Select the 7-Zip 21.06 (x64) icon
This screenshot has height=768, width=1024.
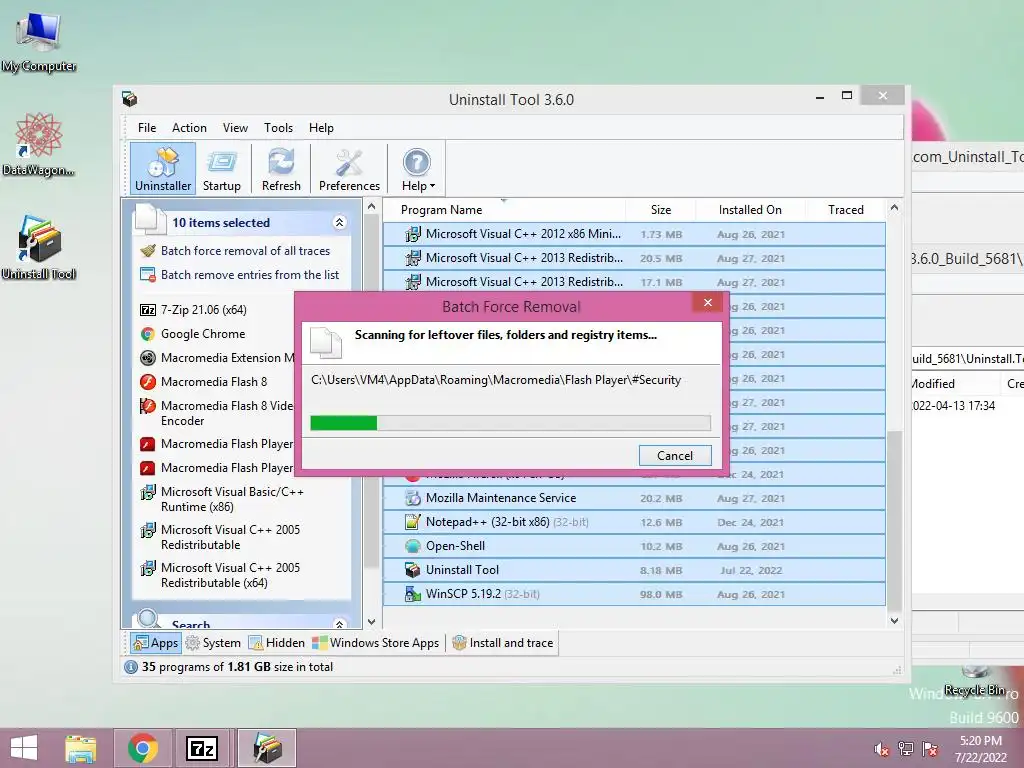(148, 310)
